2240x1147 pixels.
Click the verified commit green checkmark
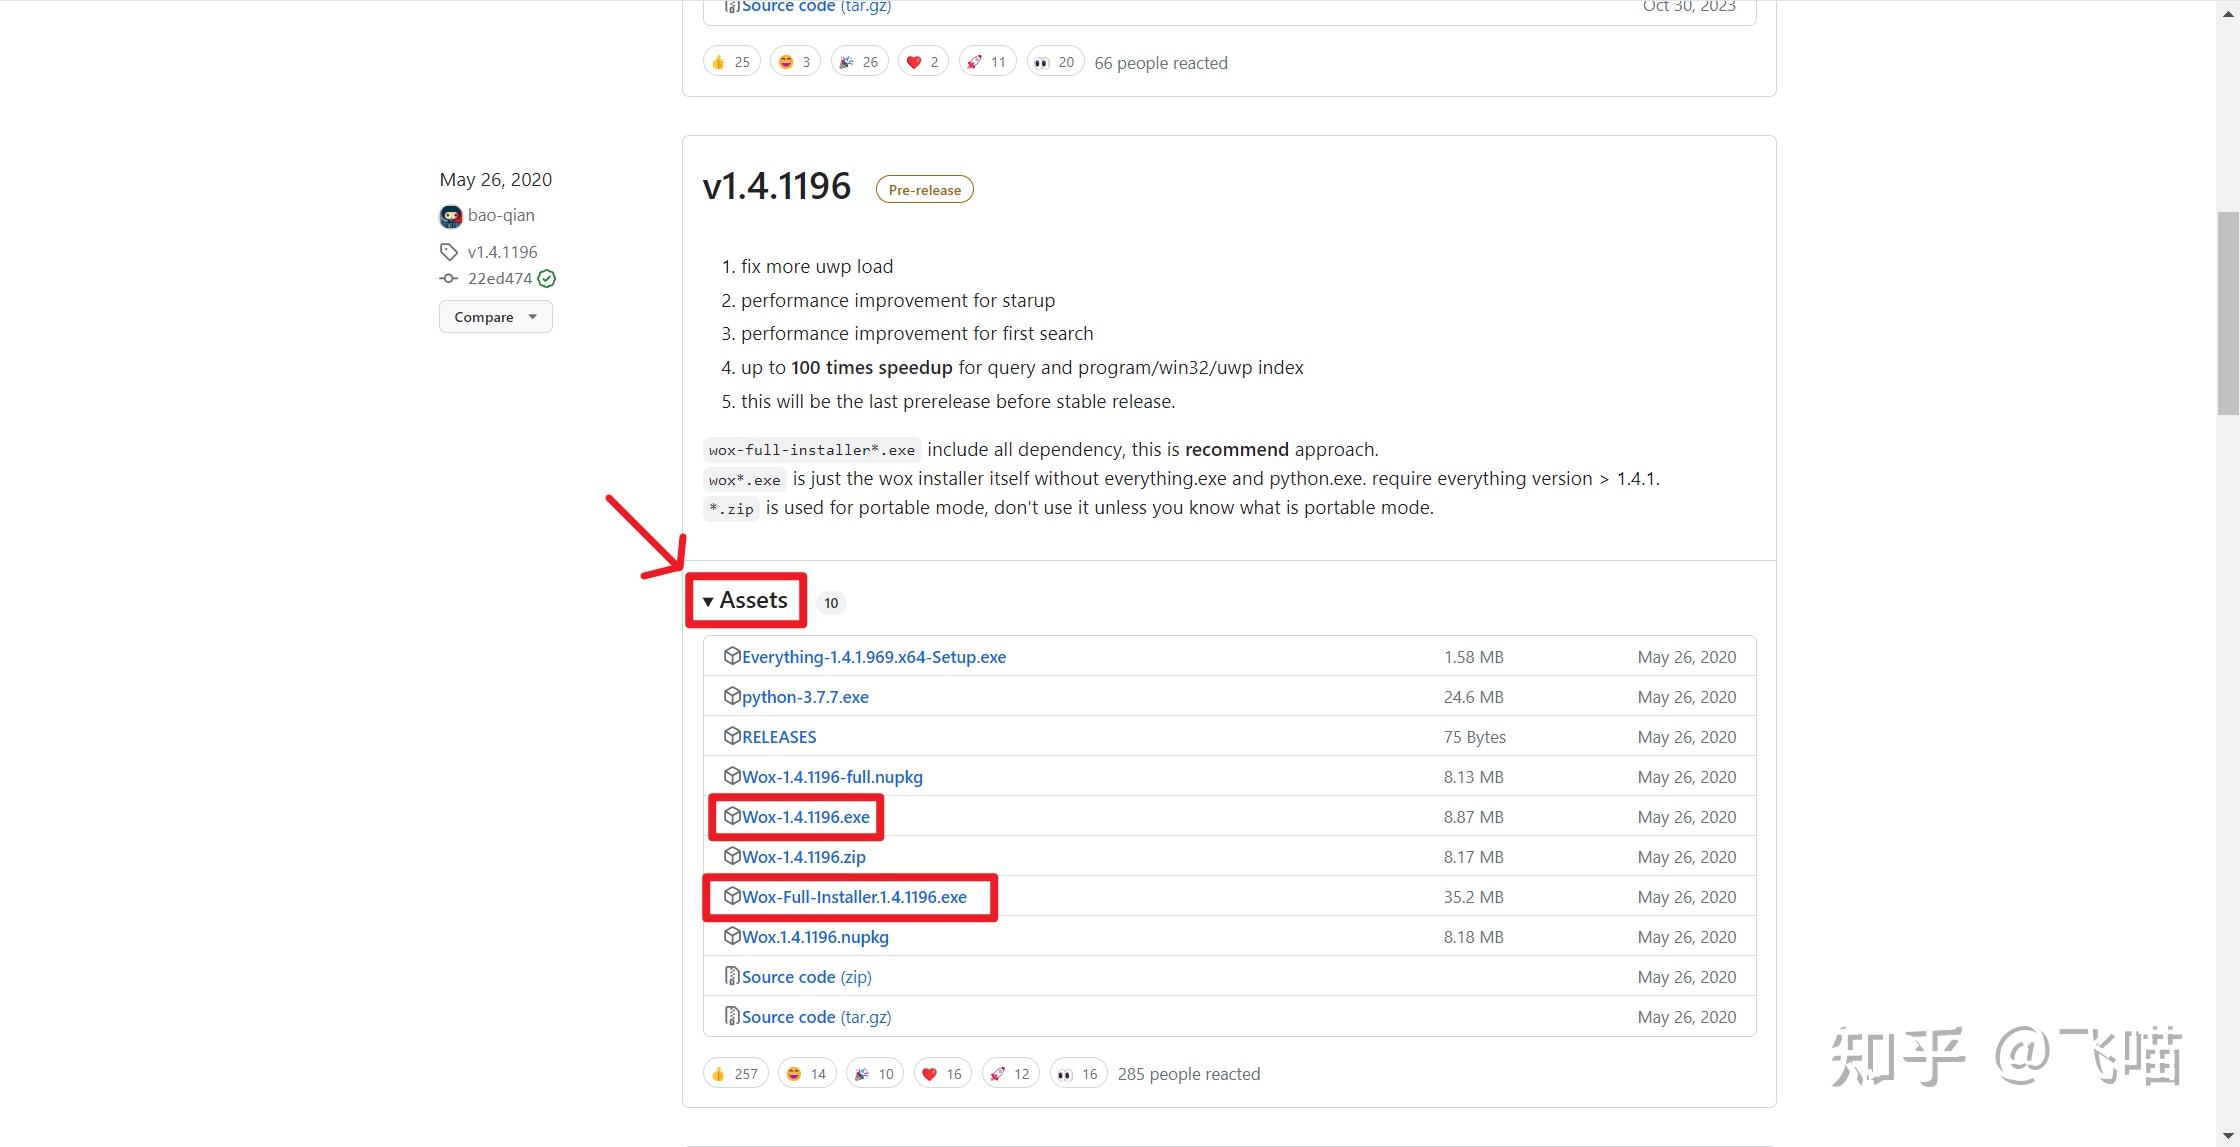pos(546,279)
